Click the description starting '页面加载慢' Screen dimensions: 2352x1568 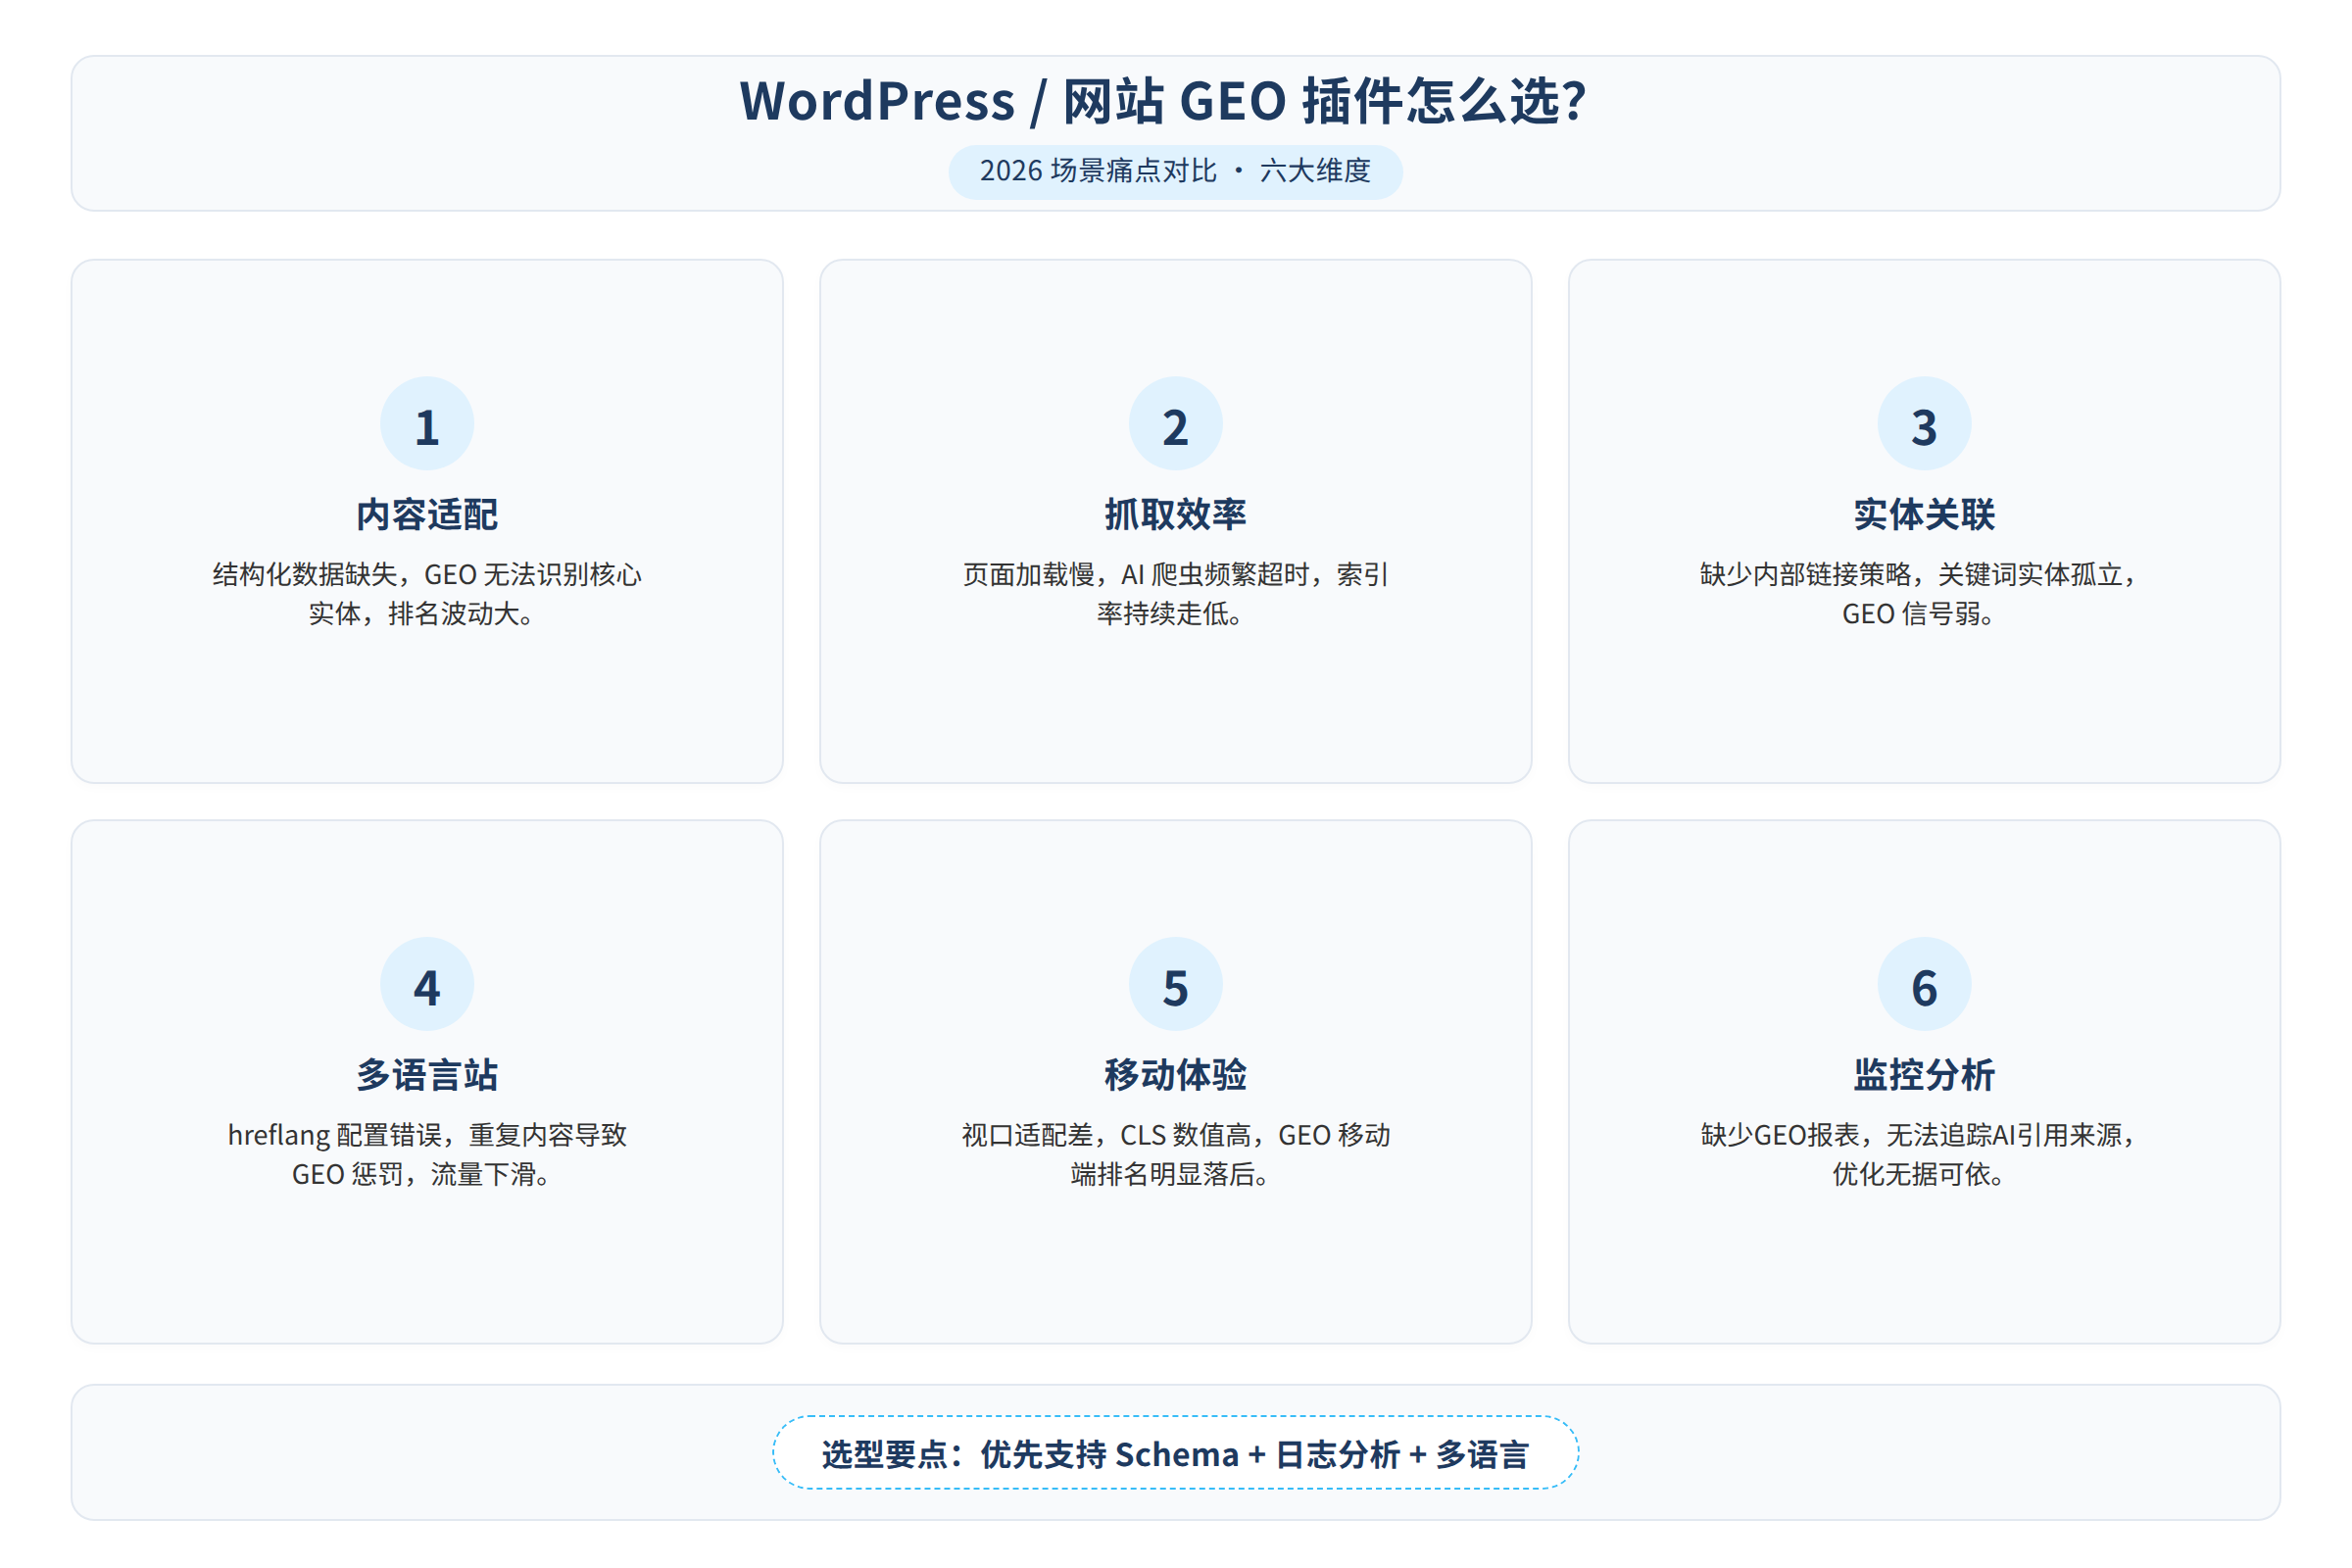point(1176,594)
